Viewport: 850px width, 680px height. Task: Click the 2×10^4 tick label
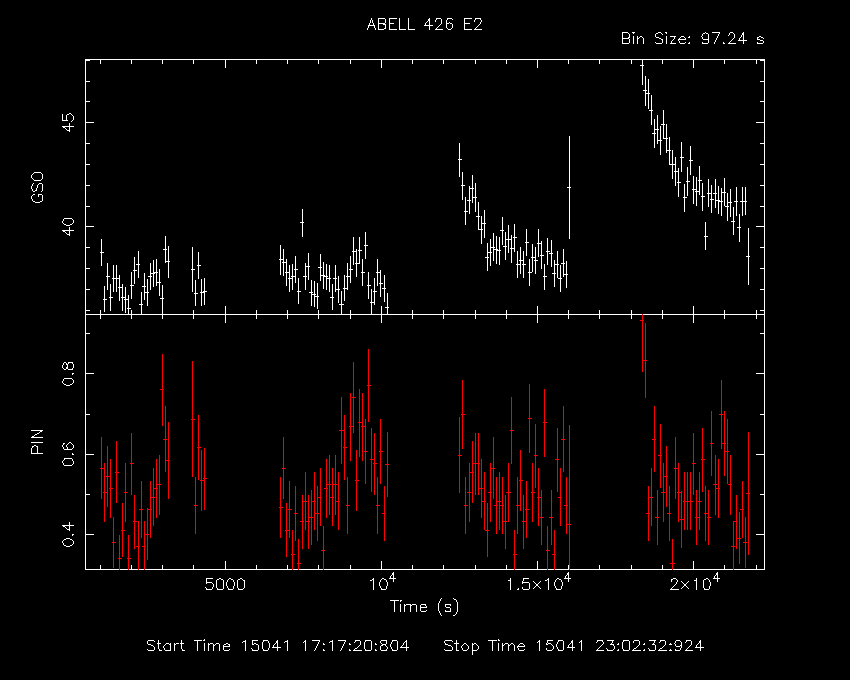pyautogui.click(x=694, y=582)
